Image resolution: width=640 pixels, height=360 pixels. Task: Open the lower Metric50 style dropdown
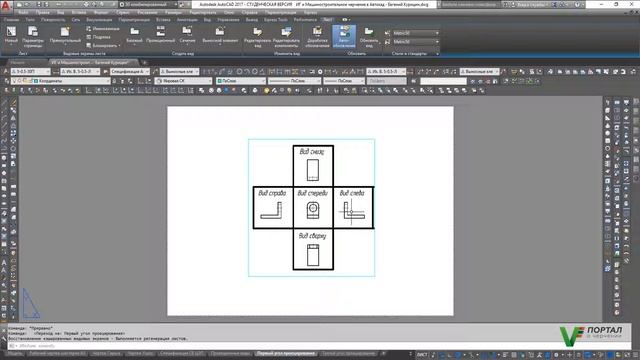coord(416,42)
